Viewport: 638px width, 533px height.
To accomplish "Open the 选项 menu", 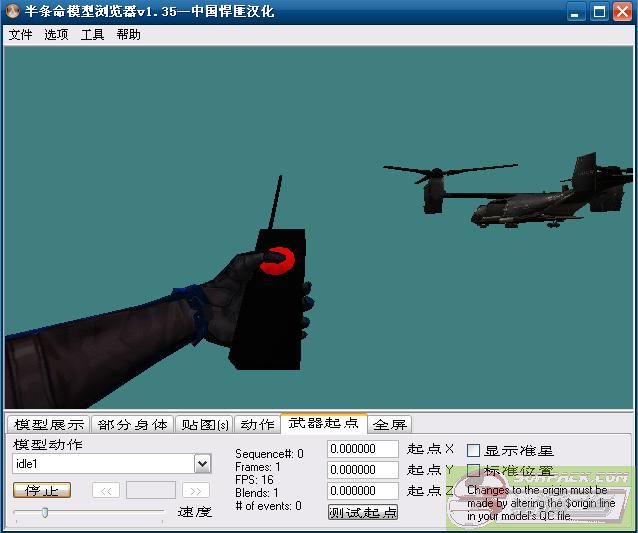I will [x=56, y=34].
